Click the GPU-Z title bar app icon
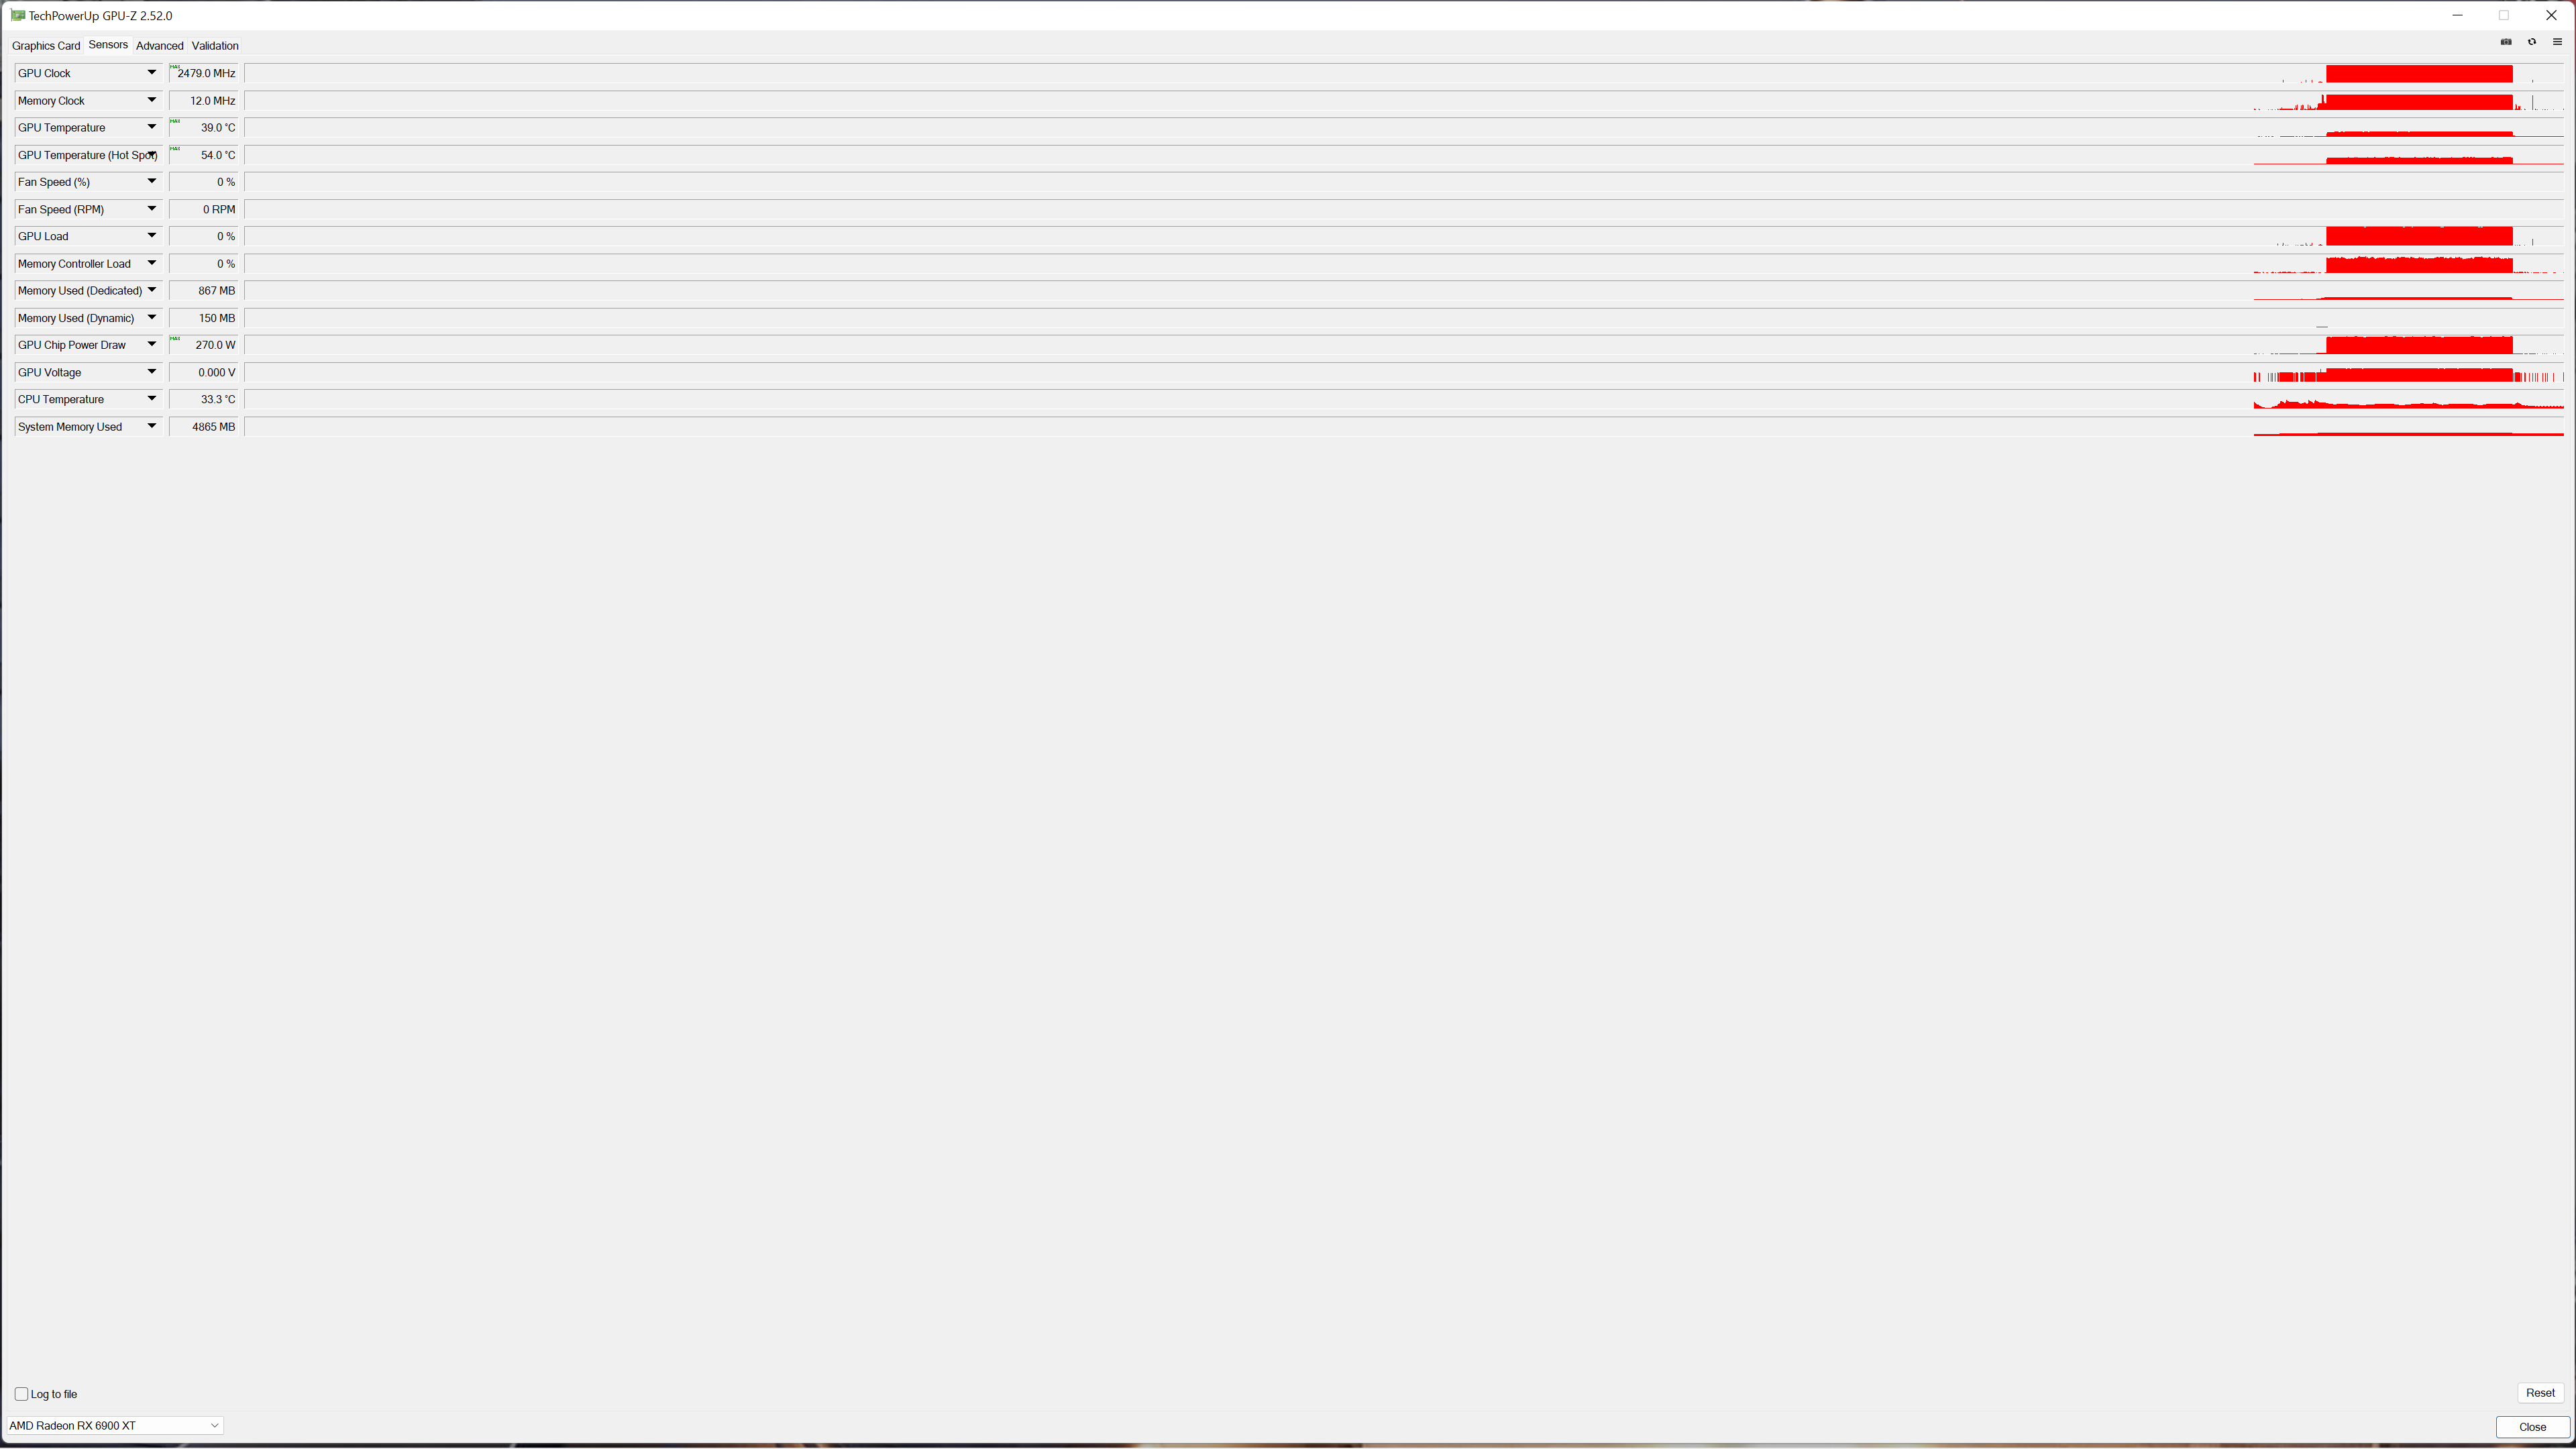 17,16
